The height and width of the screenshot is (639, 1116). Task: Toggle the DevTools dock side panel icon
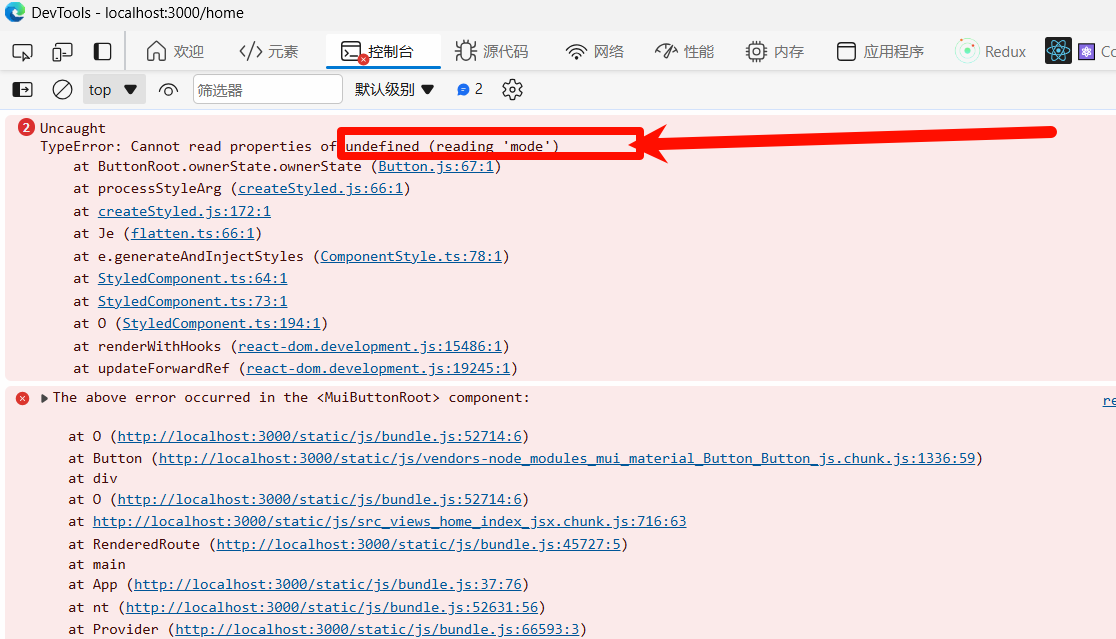[x=102, y=51]
